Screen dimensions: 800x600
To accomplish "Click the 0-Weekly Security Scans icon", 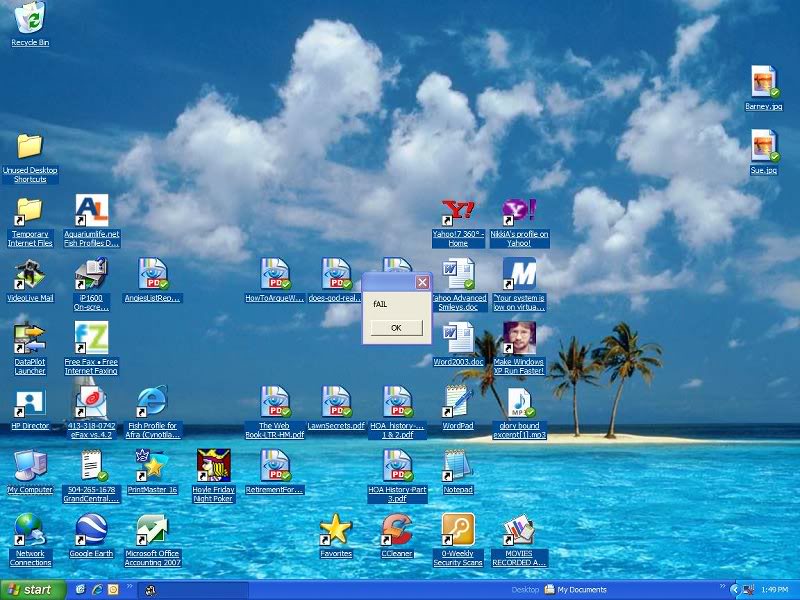I will [458, 530].
